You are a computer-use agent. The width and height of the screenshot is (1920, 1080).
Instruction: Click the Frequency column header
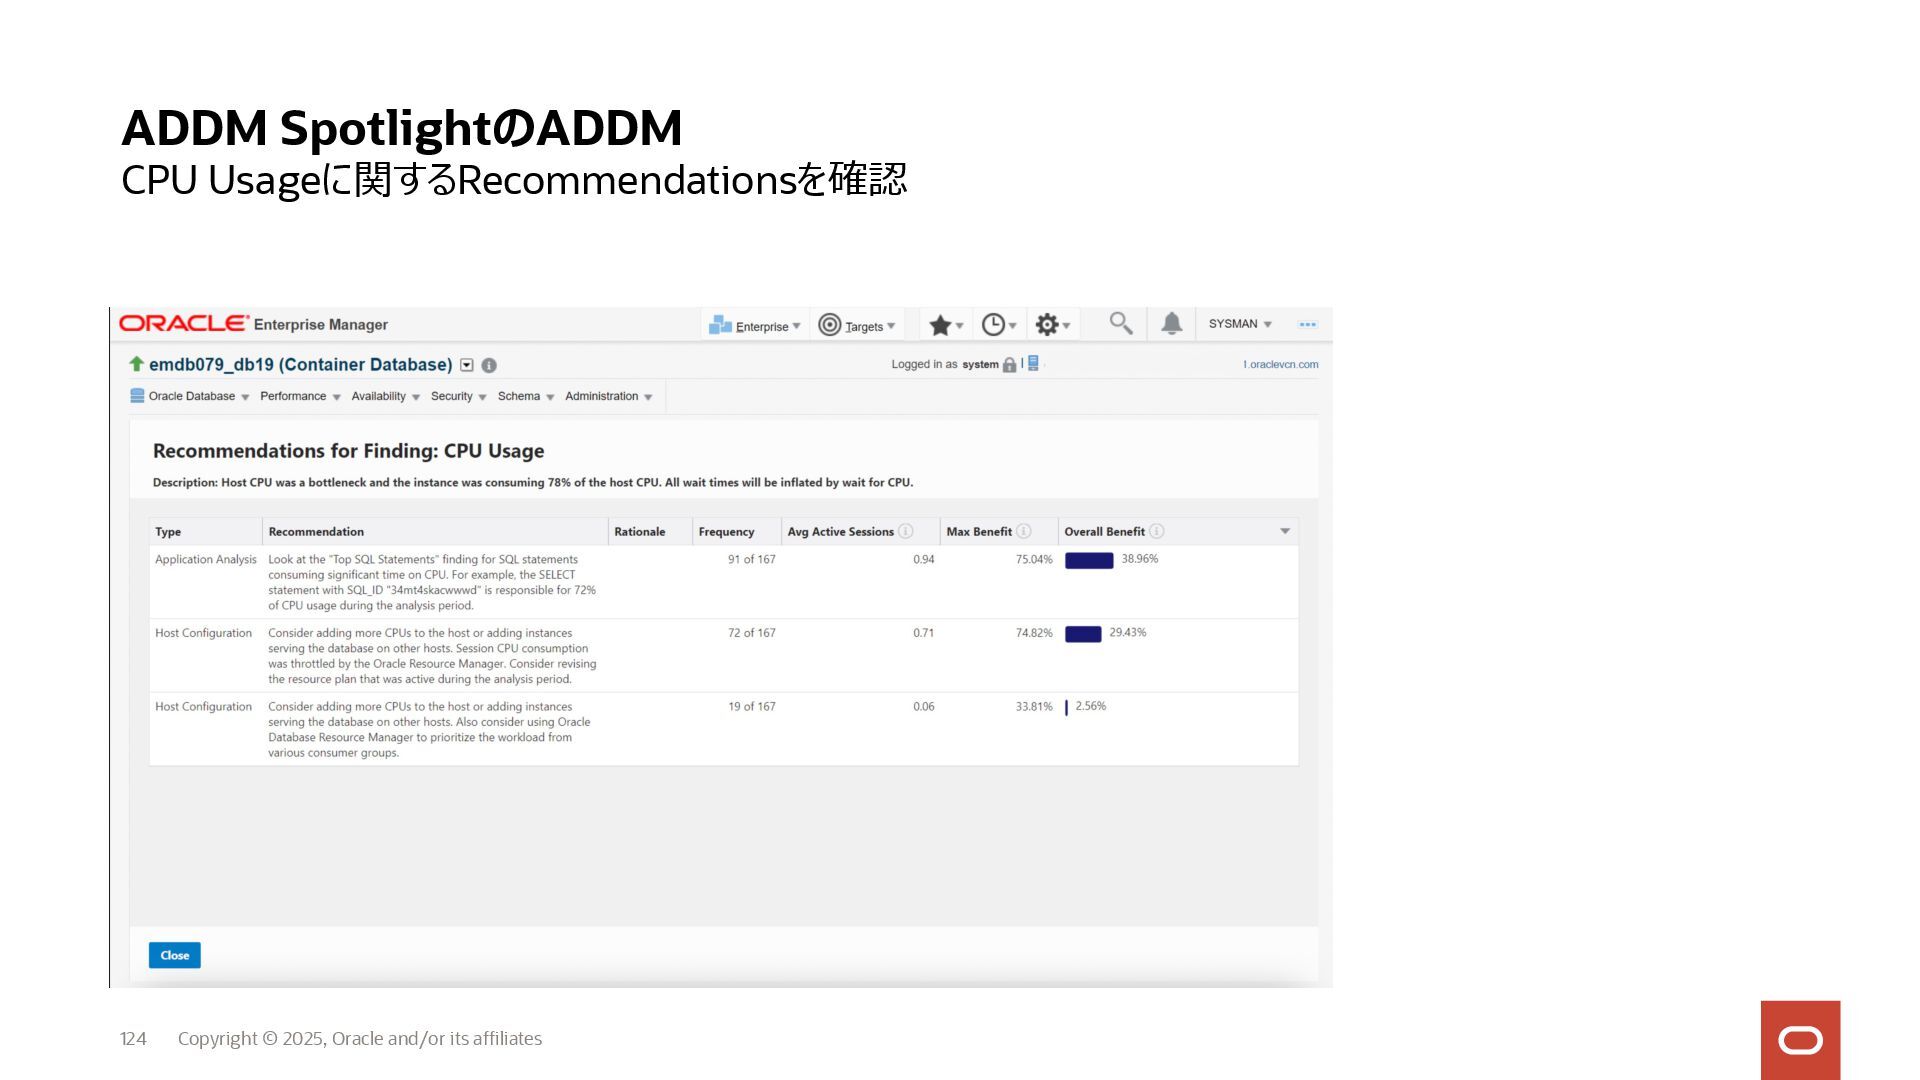tap(736, 532)
